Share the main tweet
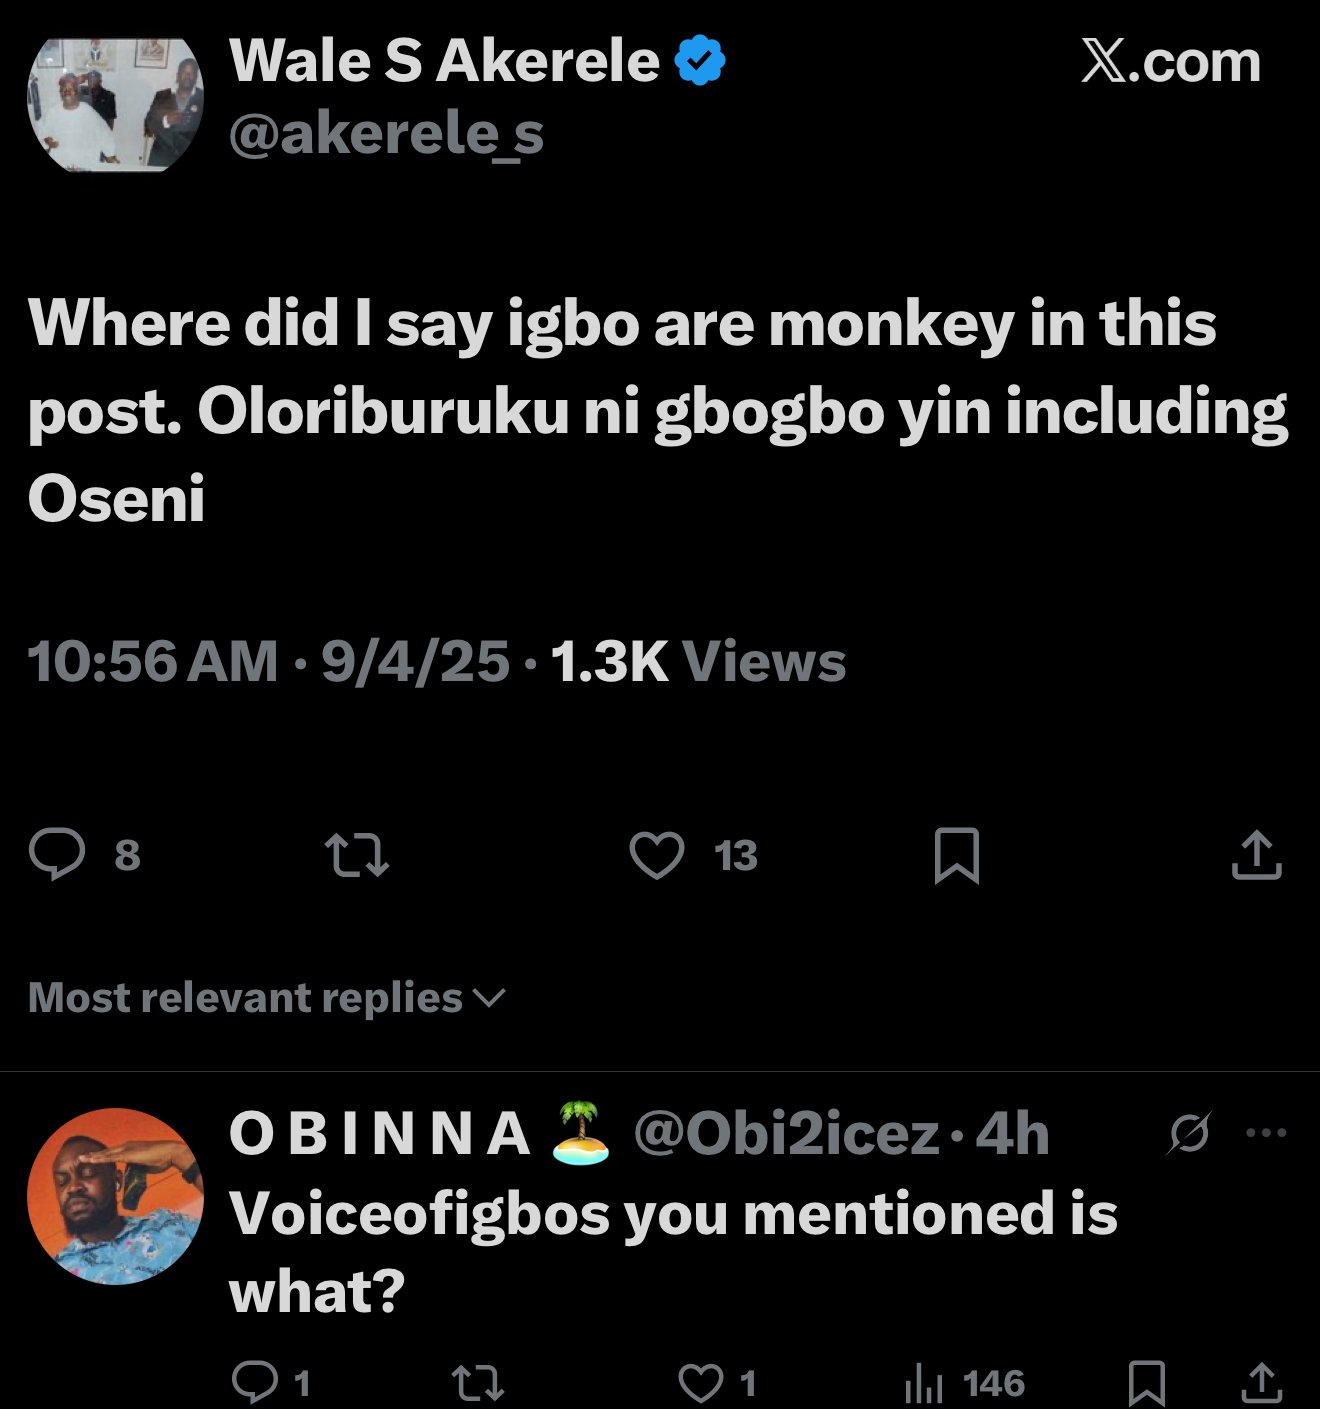Image resolution: width=1320 pixels, height=1409 pixels. point(1256,856)
